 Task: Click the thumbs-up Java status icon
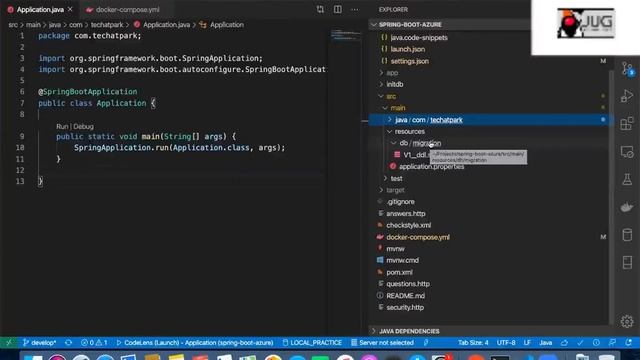coord(564,342)
